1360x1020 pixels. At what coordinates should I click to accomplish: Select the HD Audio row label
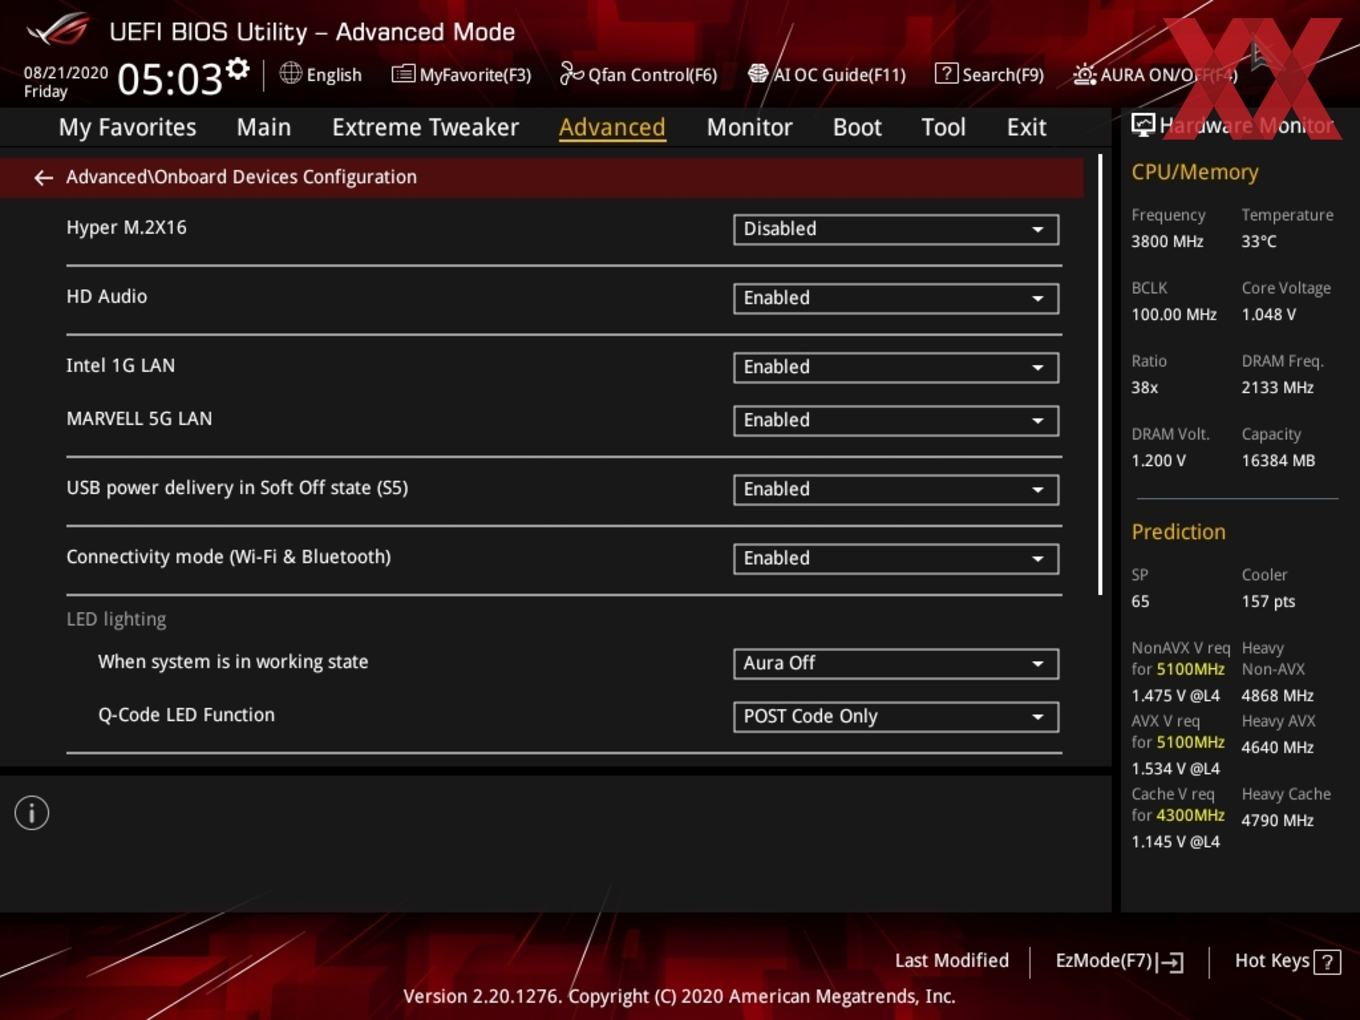pyautogui.click(x=106, y=296)
